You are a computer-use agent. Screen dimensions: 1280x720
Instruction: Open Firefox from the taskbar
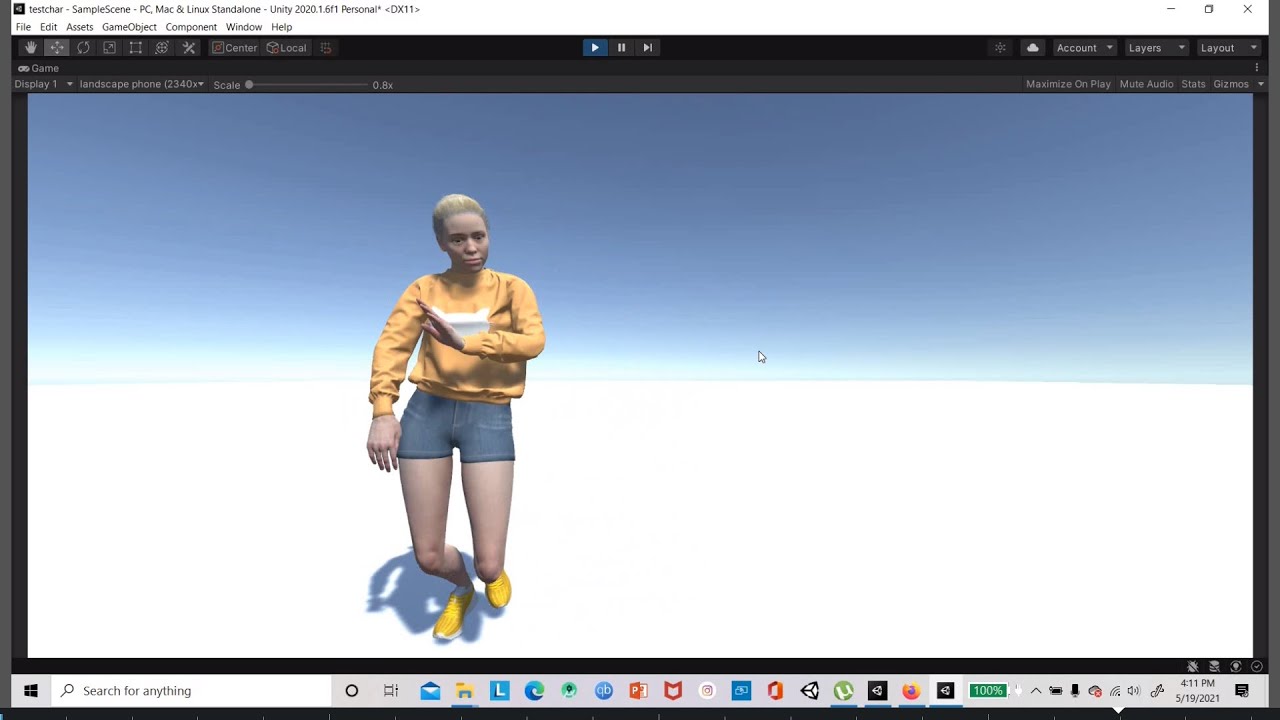[x=911, y=691]
